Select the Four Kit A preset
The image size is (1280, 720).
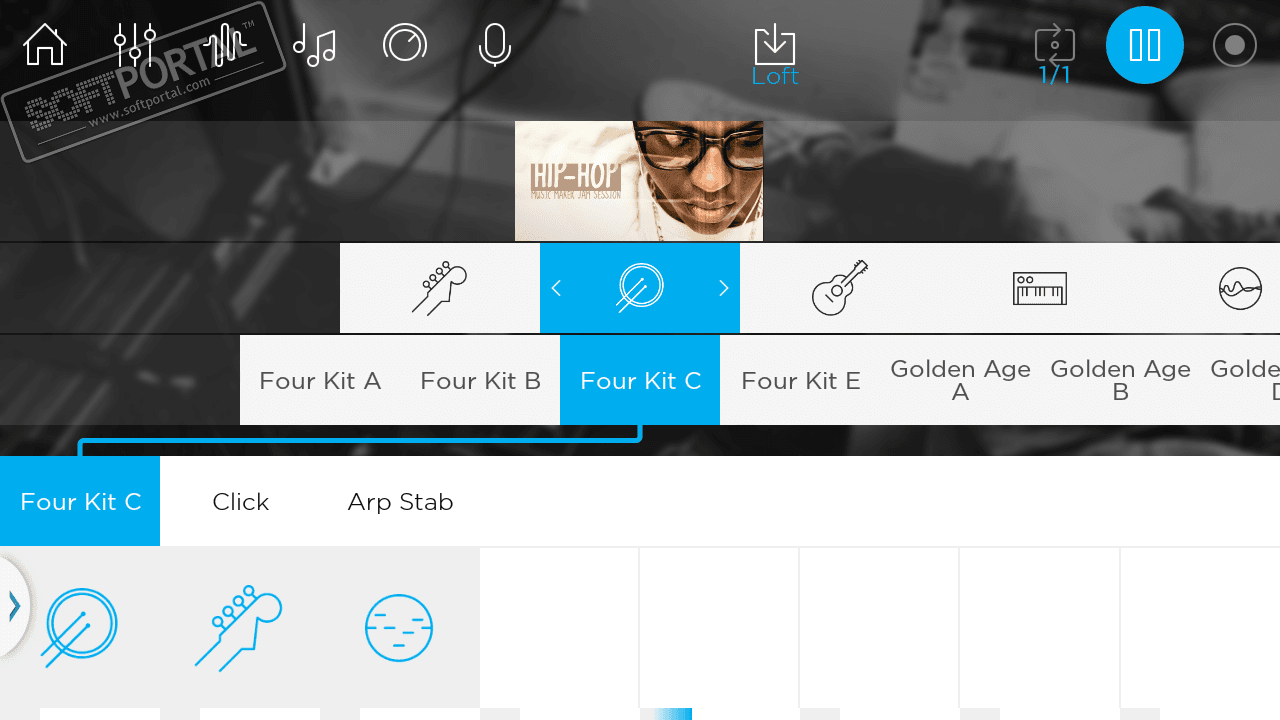(x=320, y=380)
